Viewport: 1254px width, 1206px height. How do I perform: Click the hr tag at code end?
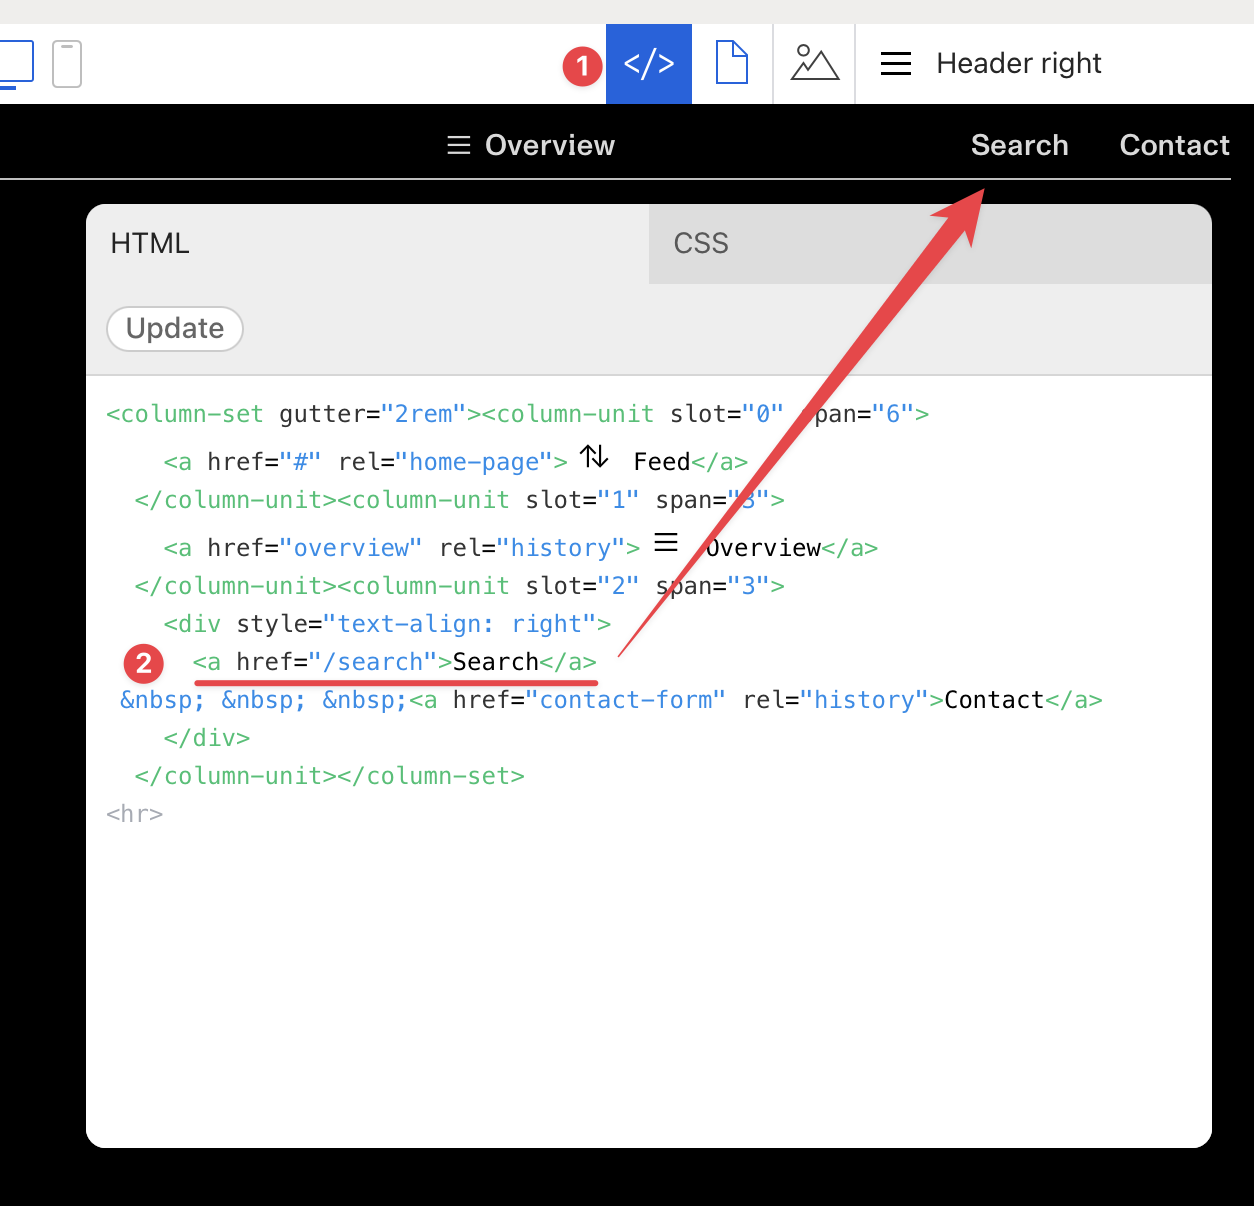tap(135, 814)
